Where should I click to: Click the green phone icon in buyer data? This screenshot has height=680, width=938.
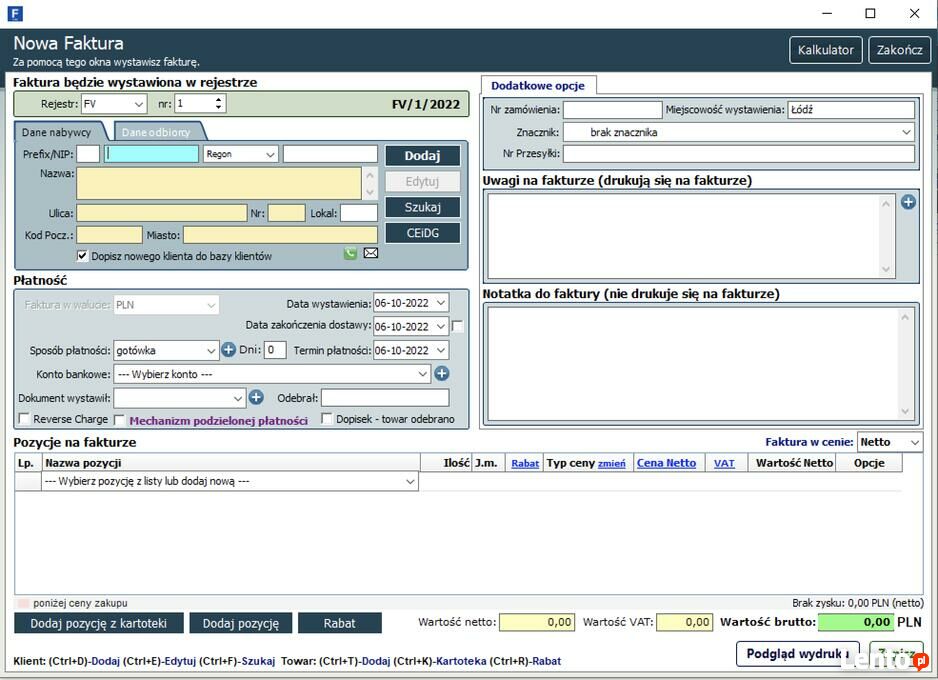coord(350,254)
